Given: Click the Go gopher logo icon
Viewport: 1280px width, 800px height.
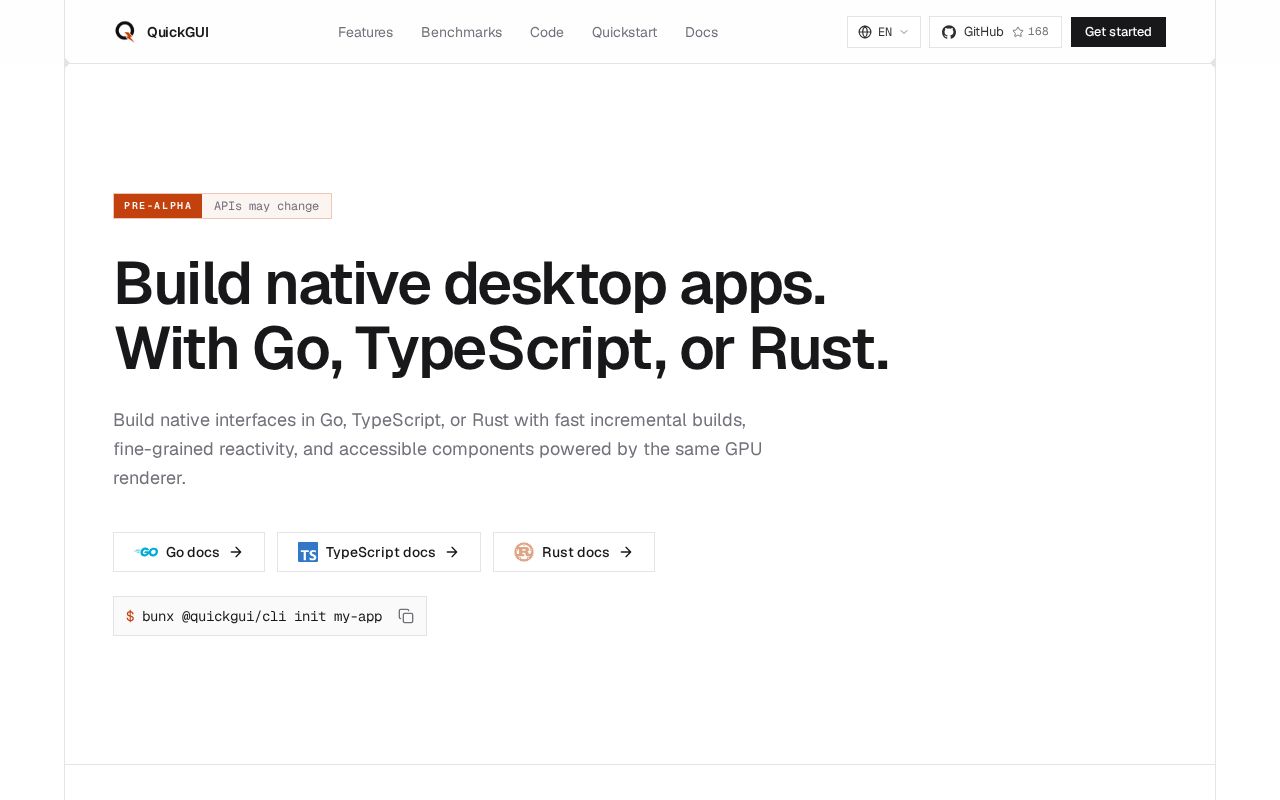Looking at the screenshot, I should pyautogui.click(x=147, y=552).
